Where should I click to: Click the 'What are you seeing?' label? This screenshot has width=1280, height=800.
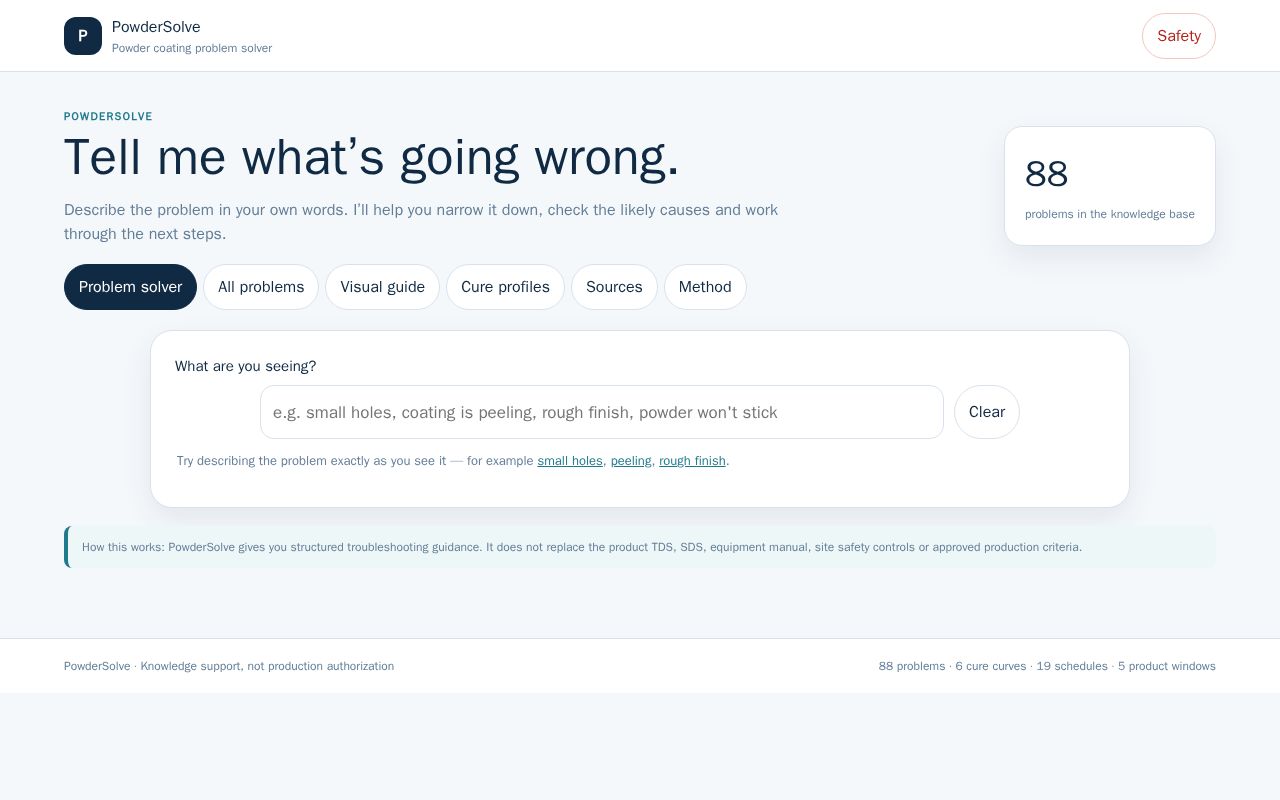245,366
